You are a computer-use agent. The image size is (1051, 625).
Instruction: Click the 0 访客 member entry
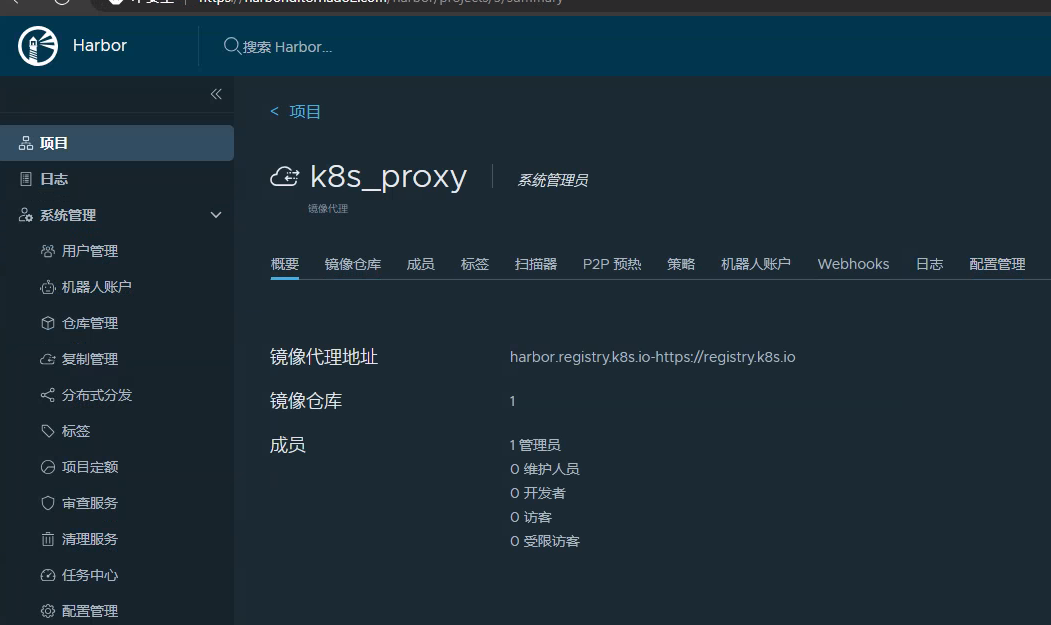point(531,517)
